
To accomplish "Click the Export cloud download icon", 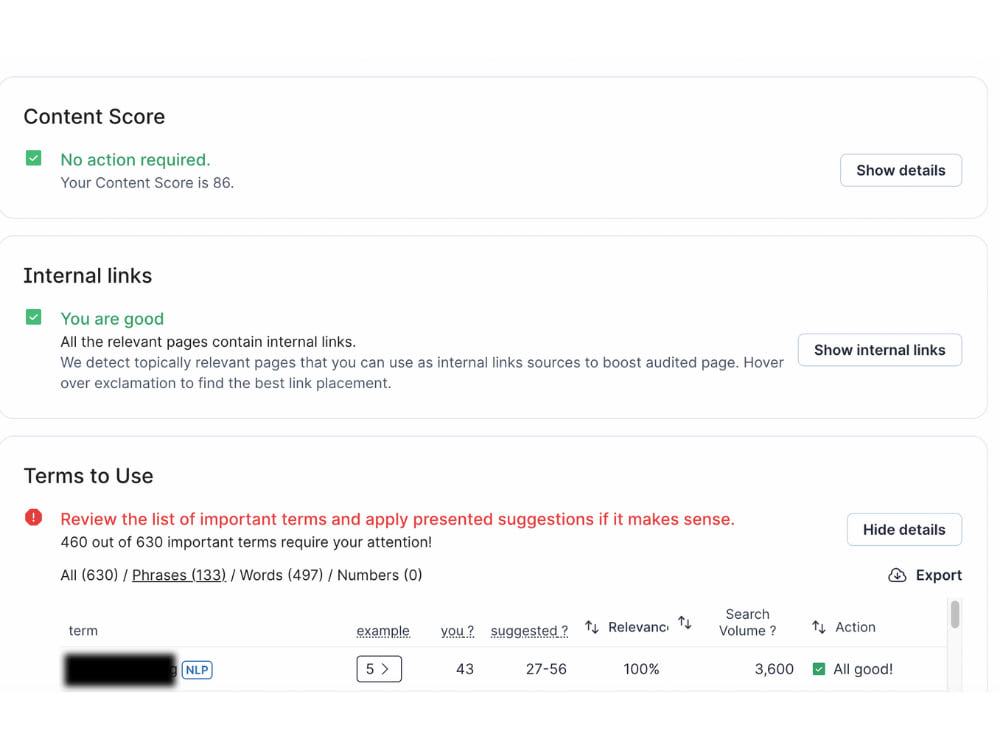I will tap(897, 575).
